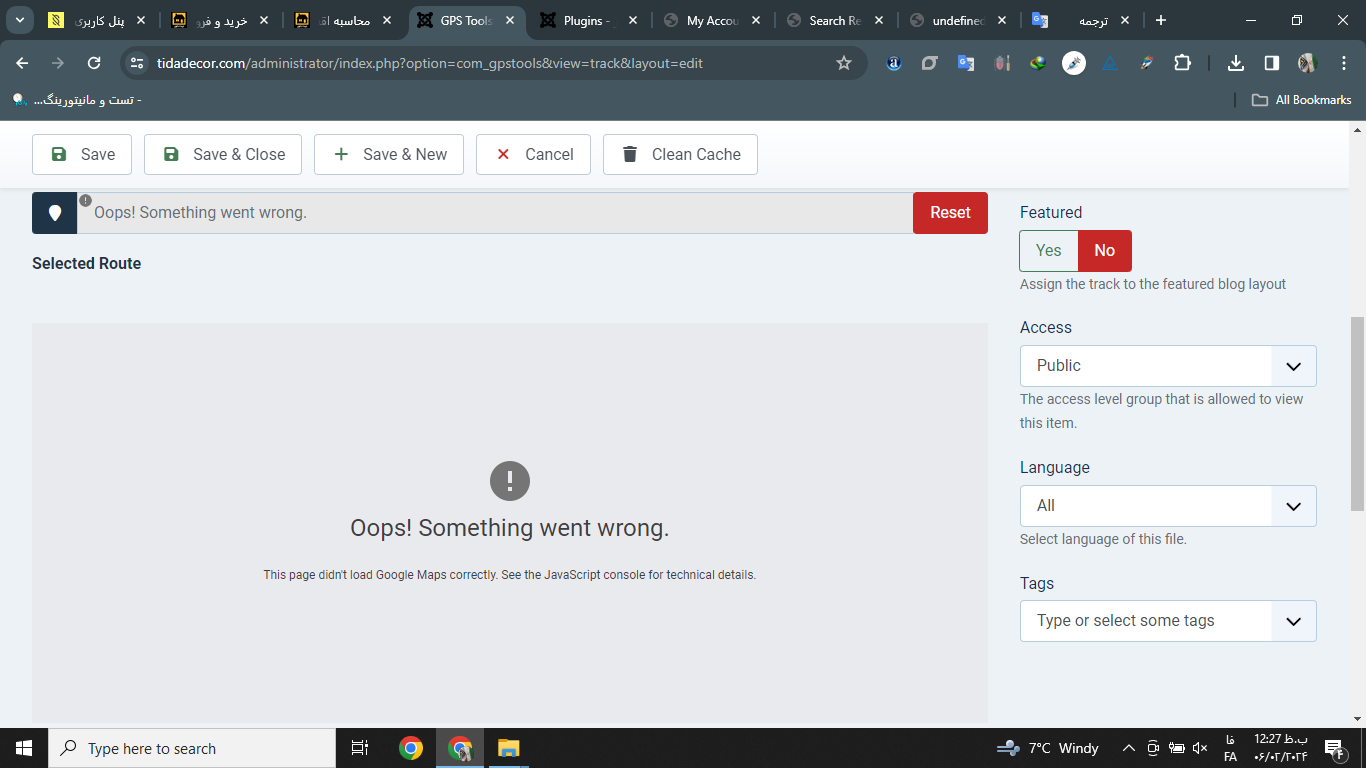Reload the page using refresh icon

click(94, 63)
